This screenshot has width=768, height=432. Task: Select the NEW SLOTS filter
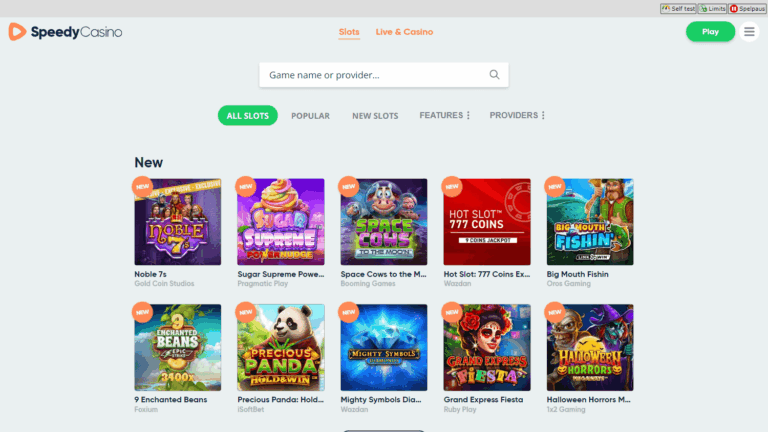click(375, 116)
